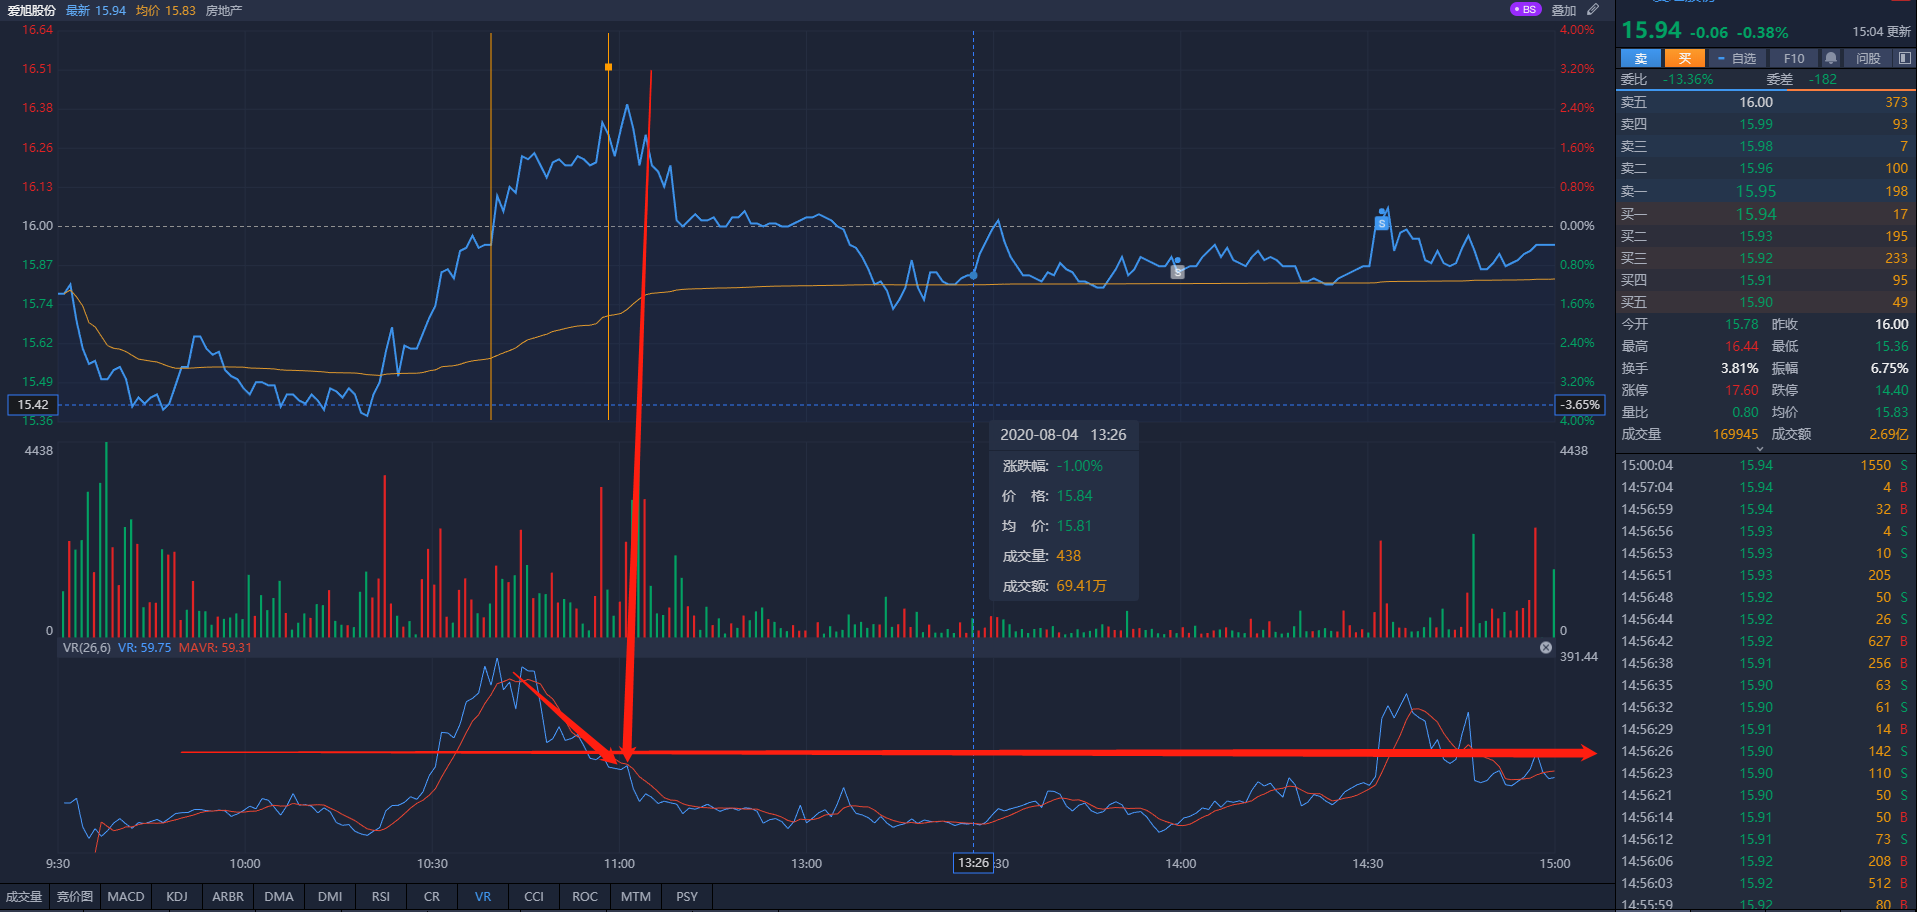Select the 卖一 15.95 order row

tap(1765, 191)
